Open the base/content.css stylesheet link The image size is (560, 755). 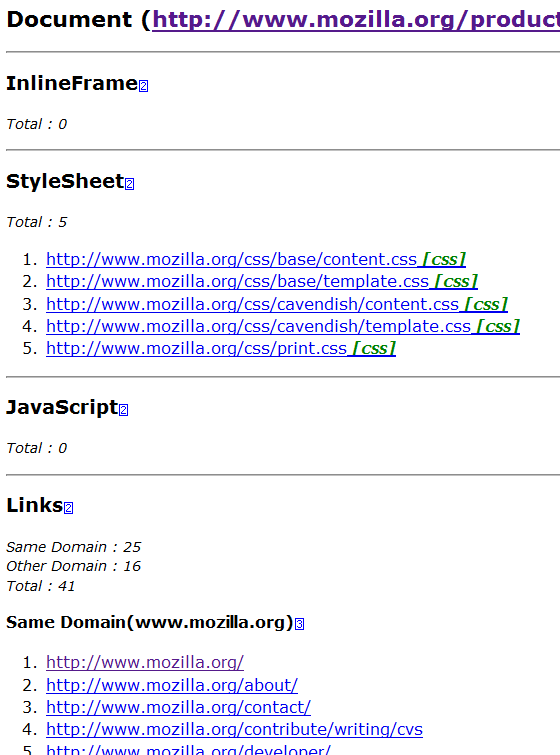(232, 260)
